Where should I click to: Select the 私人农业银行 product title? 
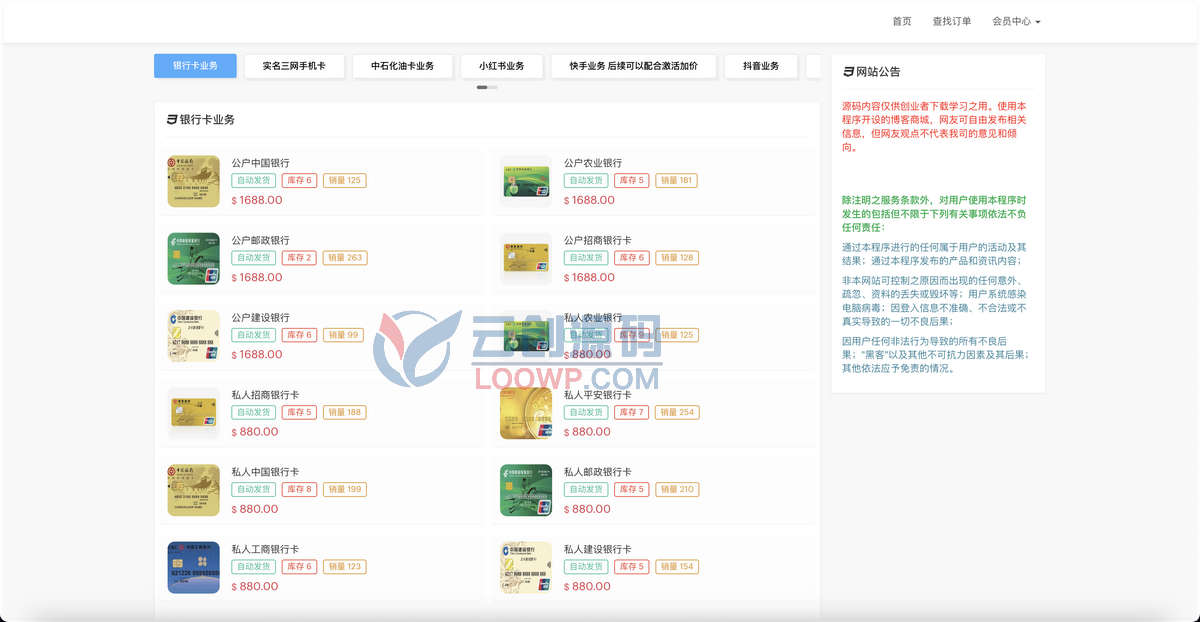pyautogui.click(x=593, y=317)
